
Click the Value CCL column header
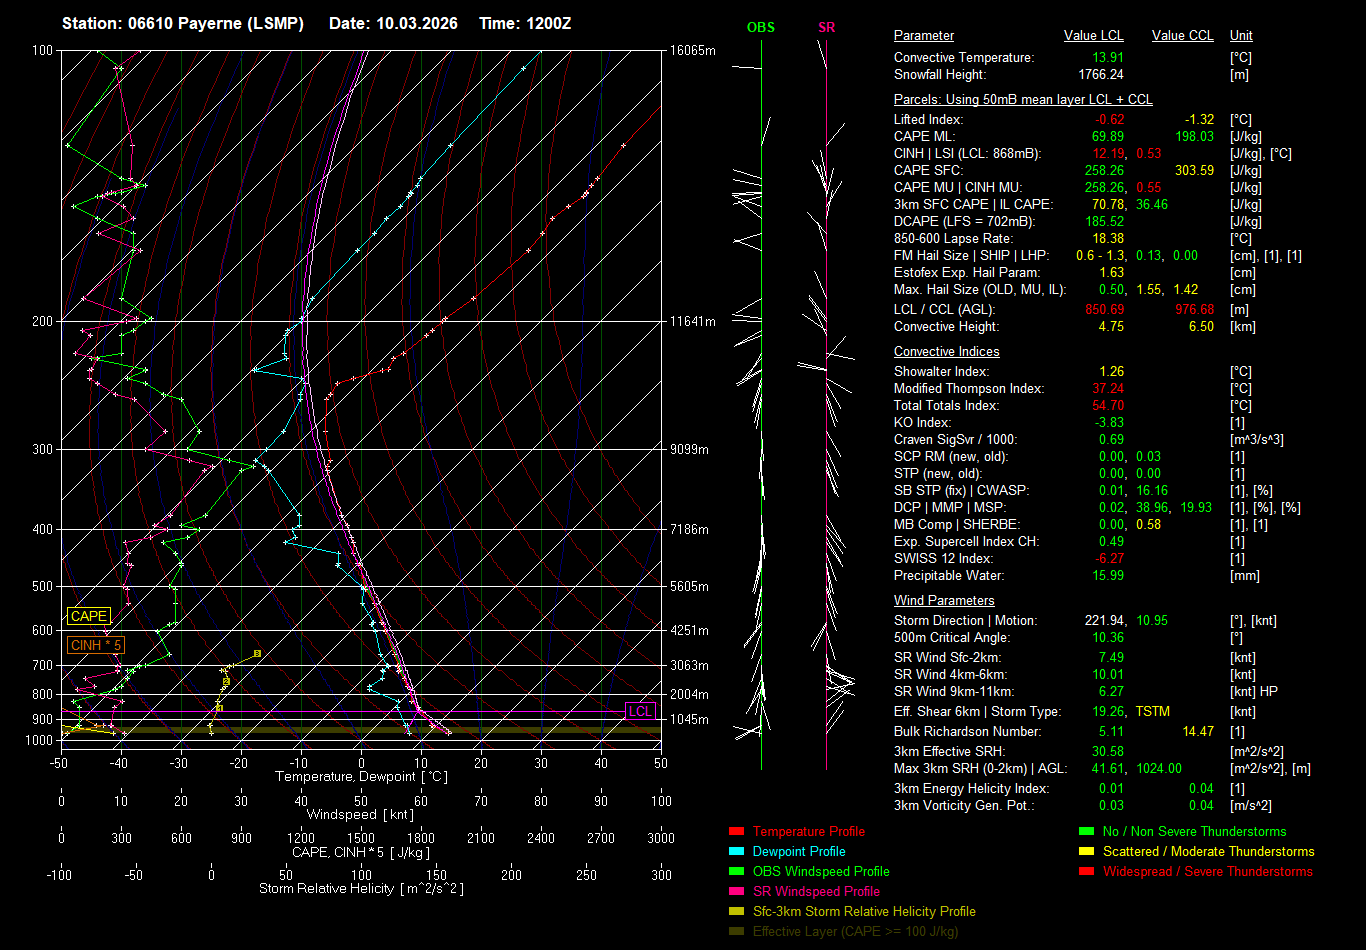pos(1182,36)
